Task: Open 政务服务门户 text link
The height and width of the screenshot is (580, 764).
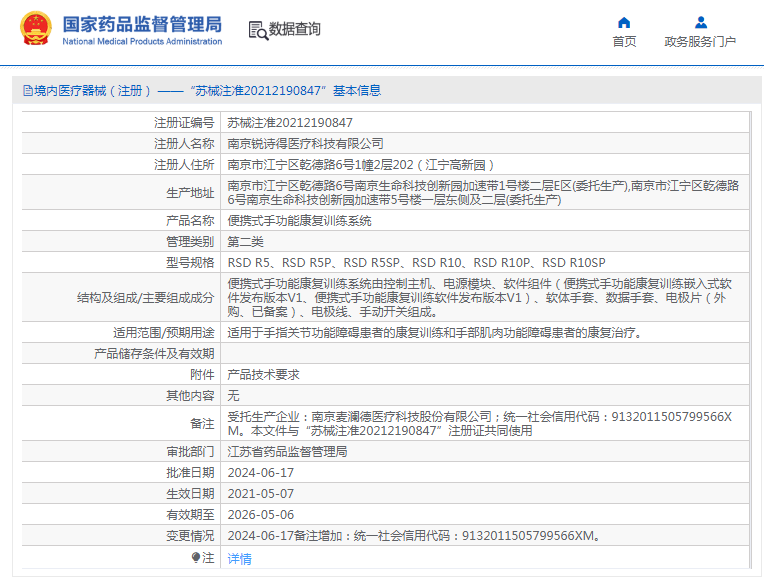Action: (x=700, y=42)
